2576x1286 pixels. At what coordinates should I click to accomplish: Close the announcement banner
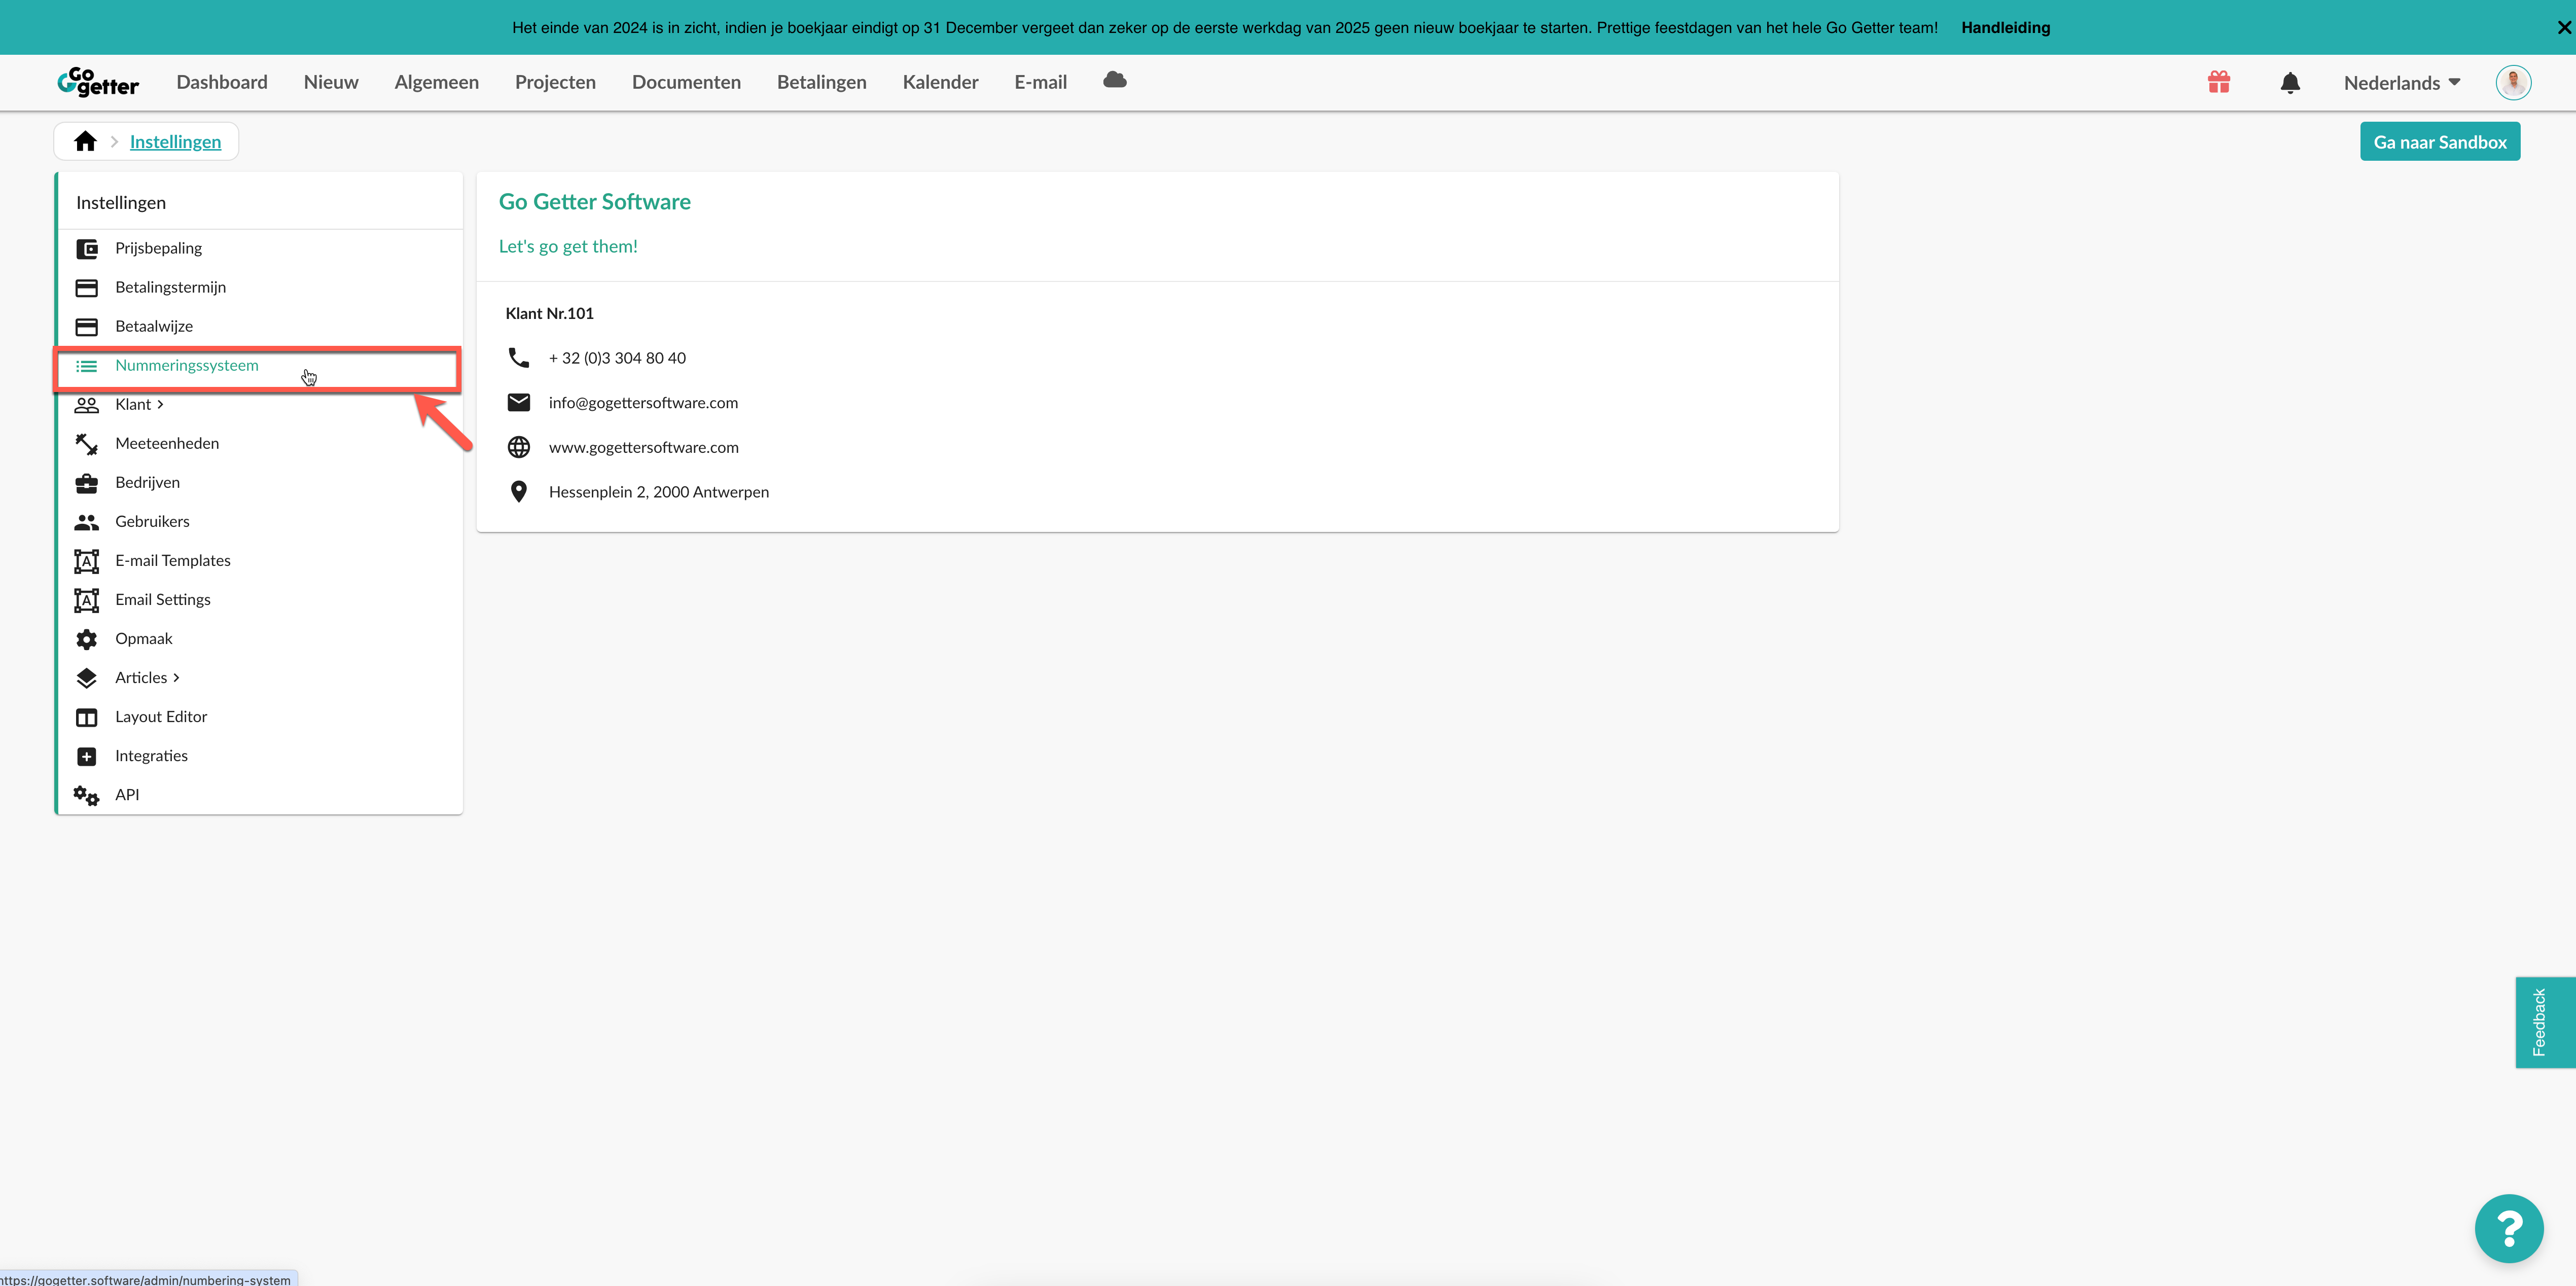[x=2564, y=27]
